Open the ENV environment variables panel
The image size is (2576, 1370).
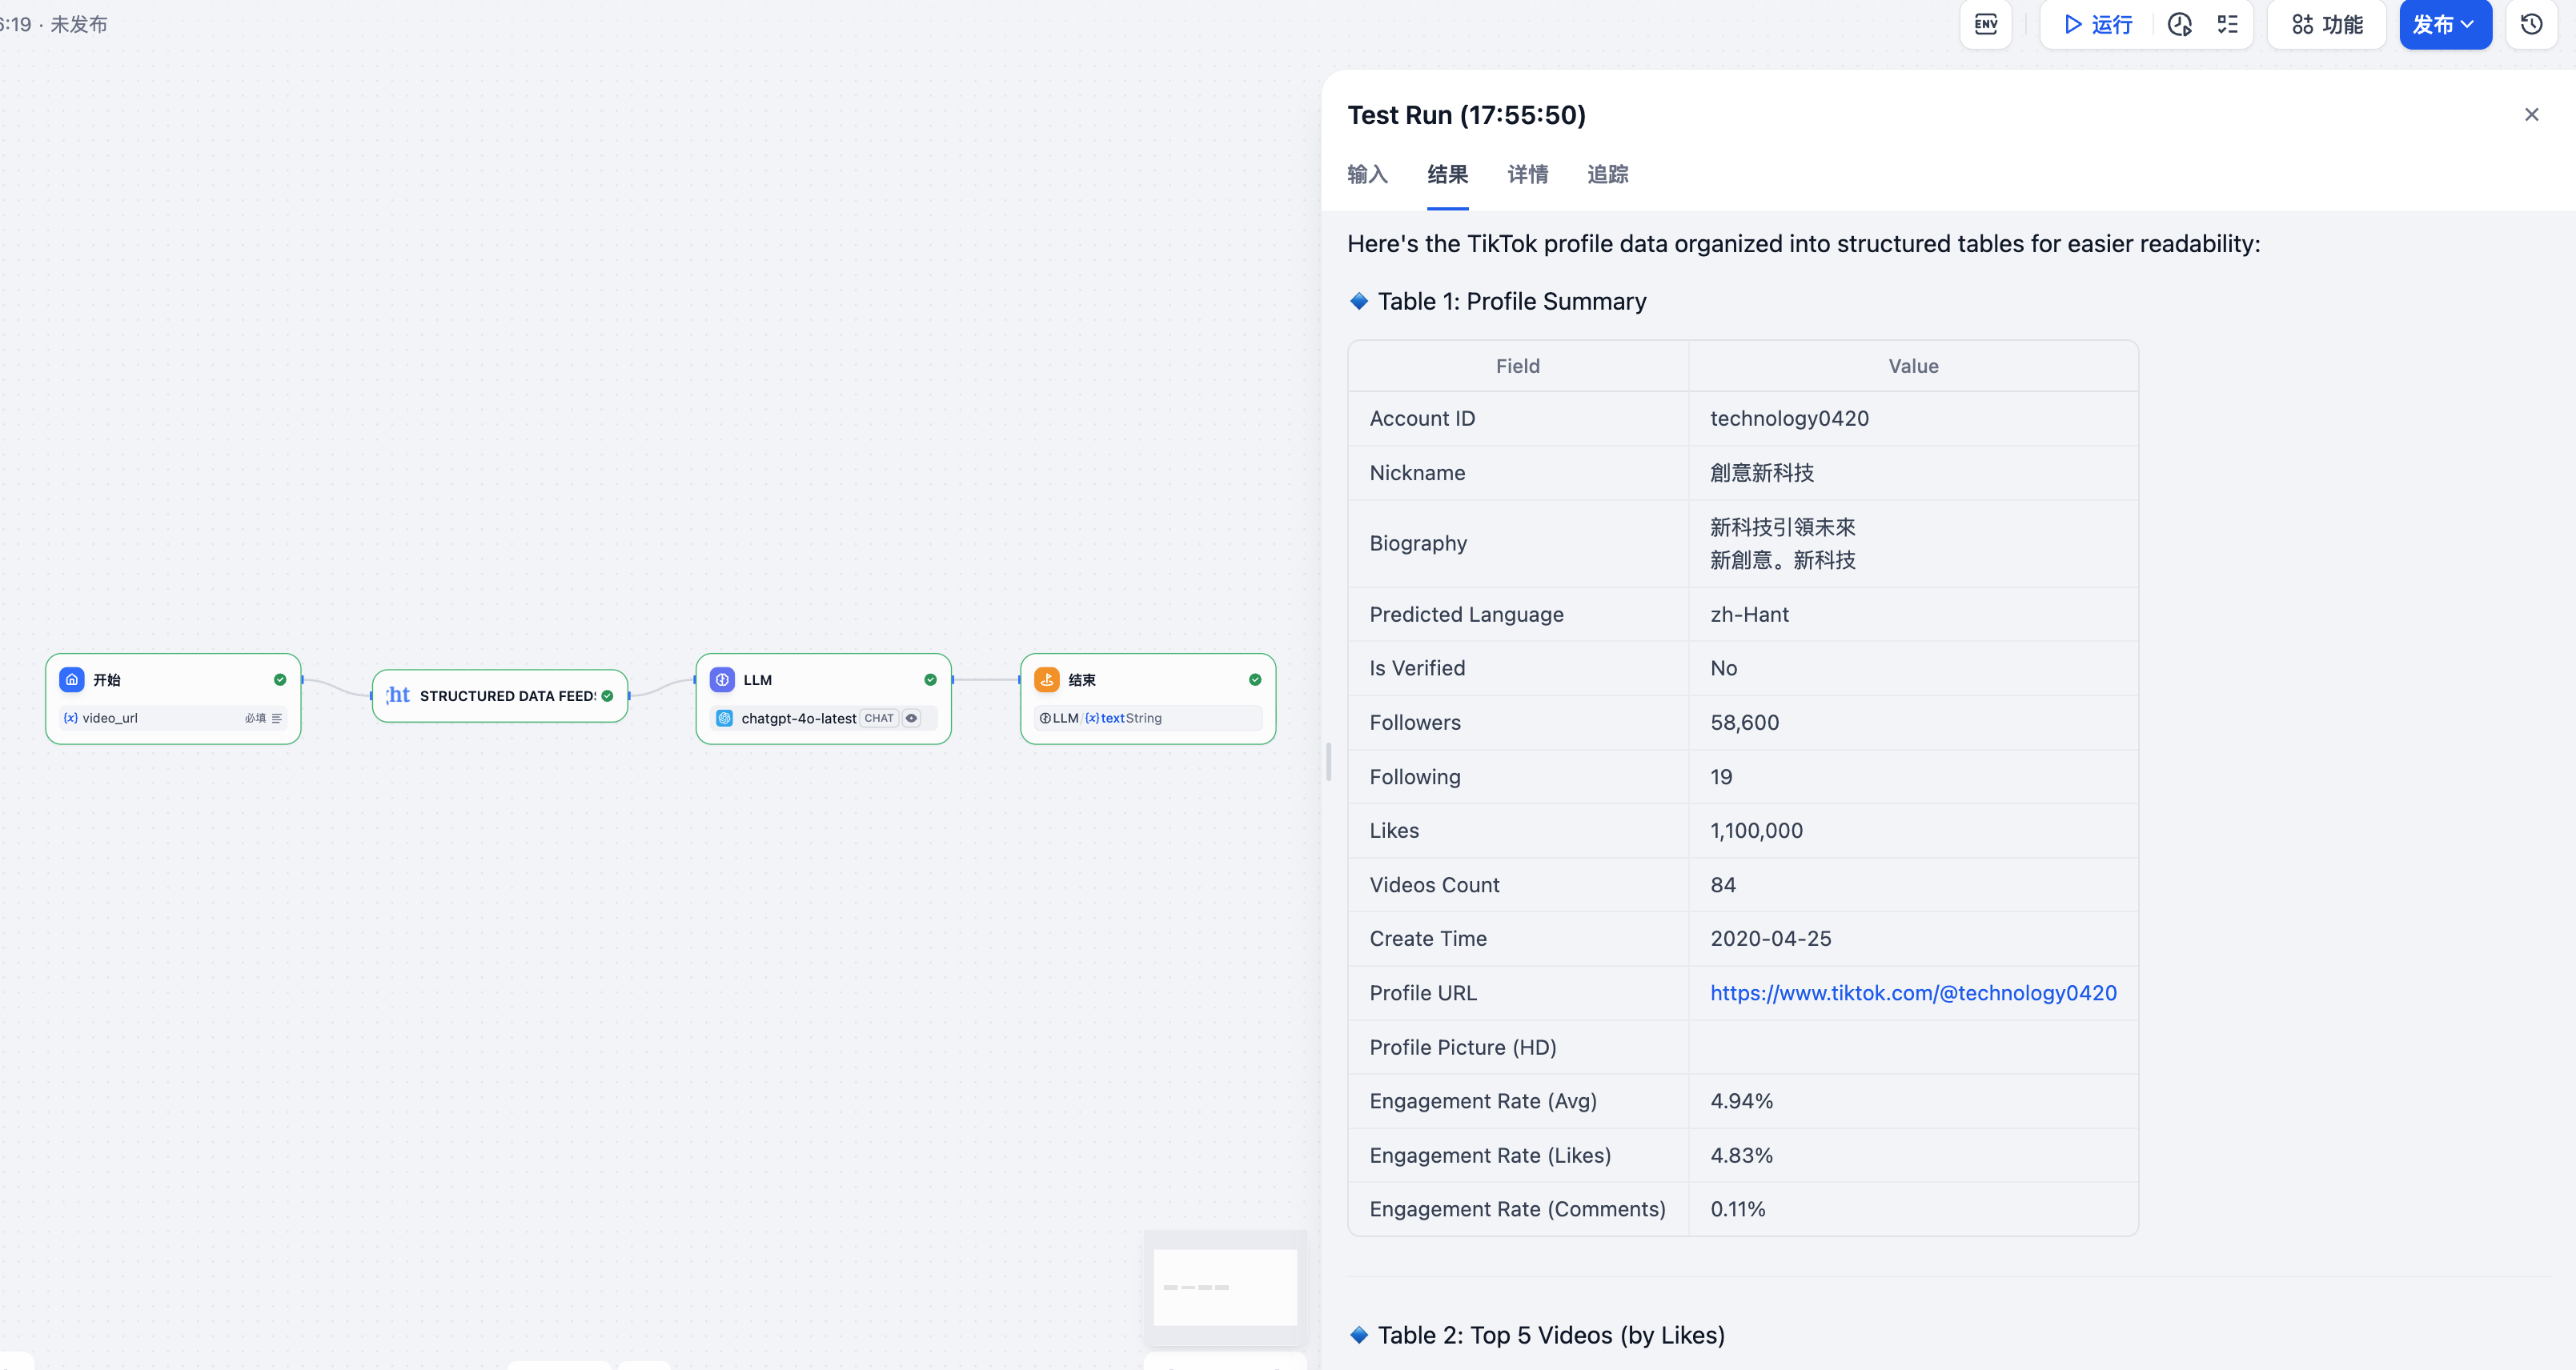[1985, 24]
